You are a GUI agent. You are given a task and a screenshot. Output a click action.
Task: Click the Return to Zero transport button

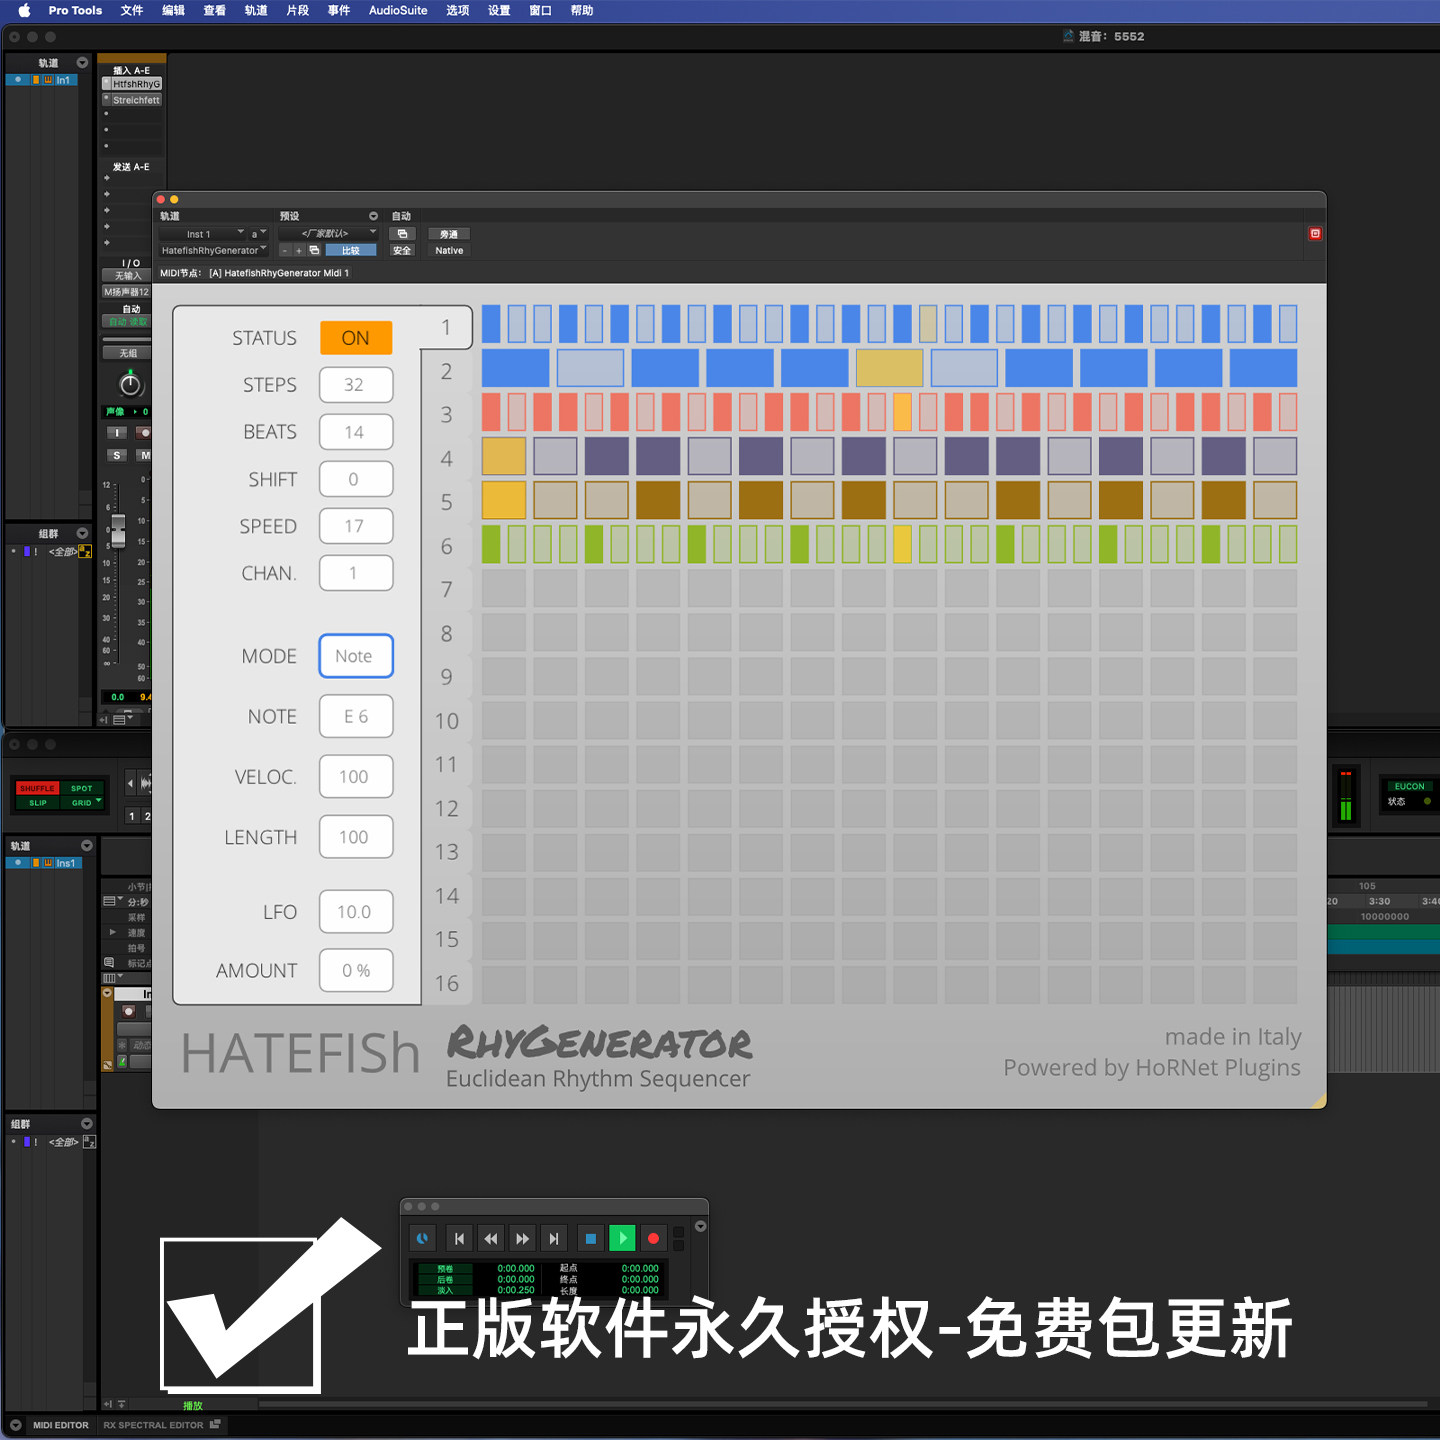point(459,1238)
